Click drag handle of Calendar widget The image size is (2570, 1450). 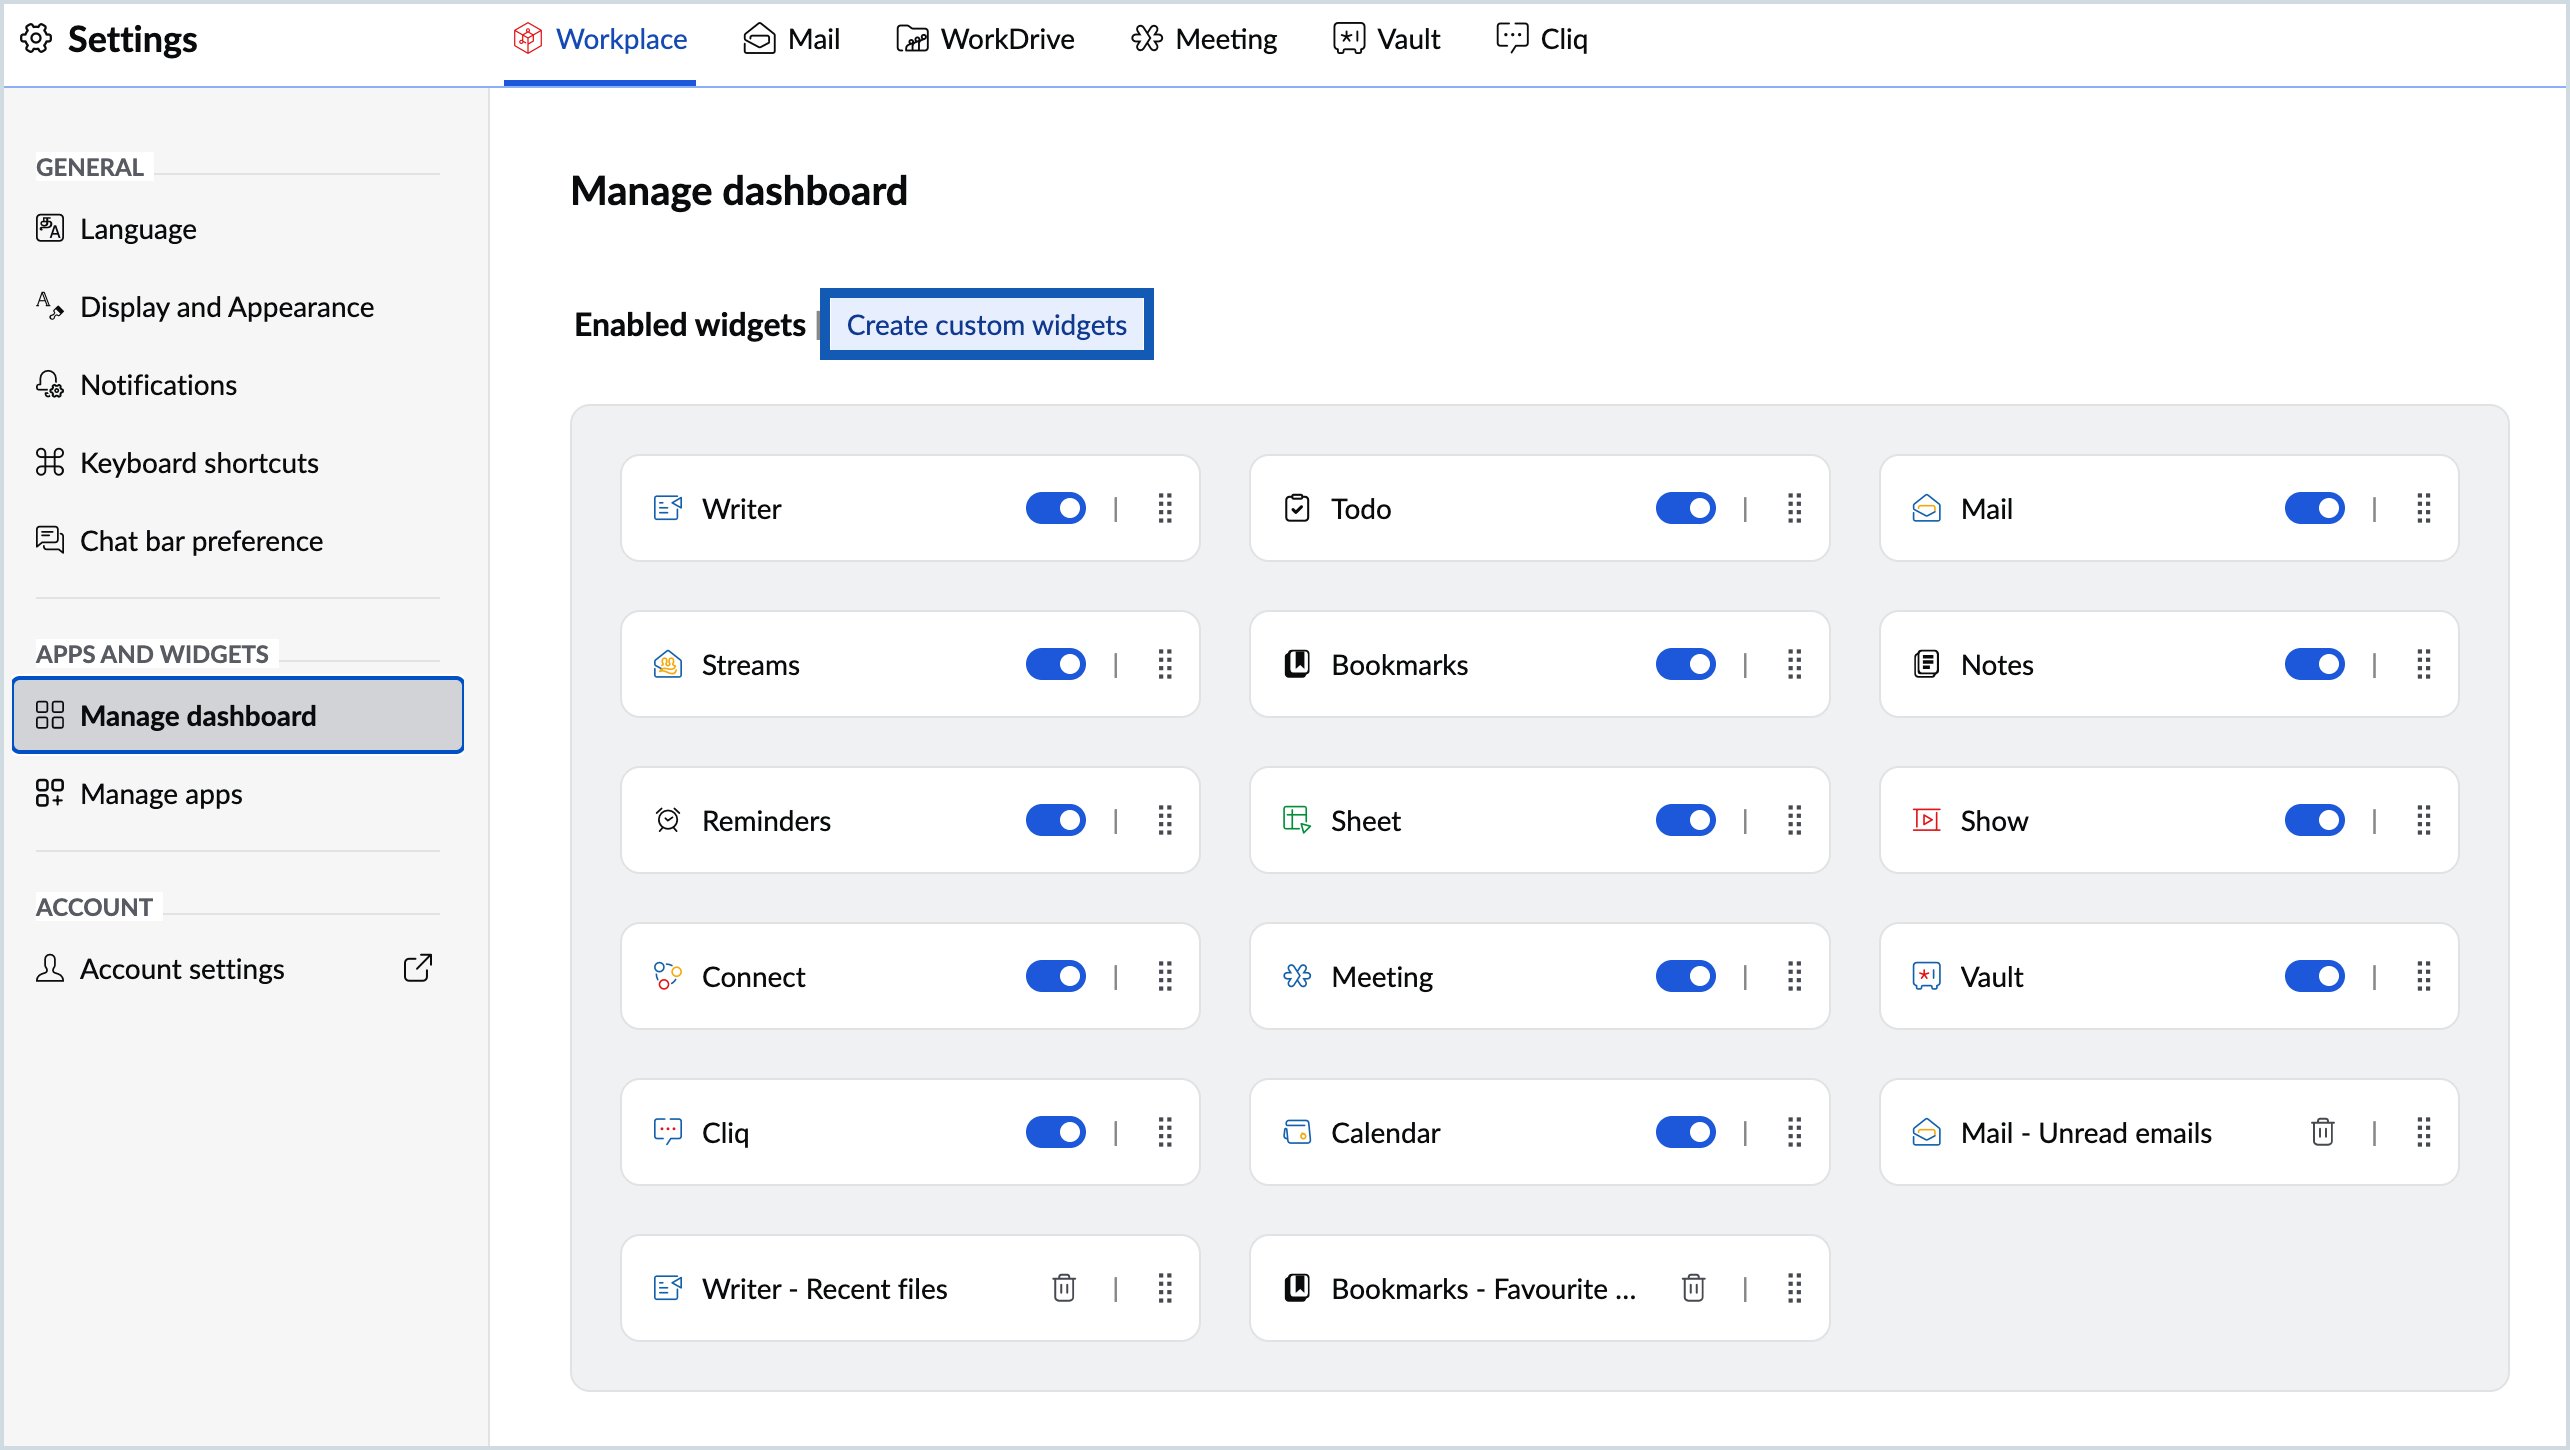(1795, 1132)
